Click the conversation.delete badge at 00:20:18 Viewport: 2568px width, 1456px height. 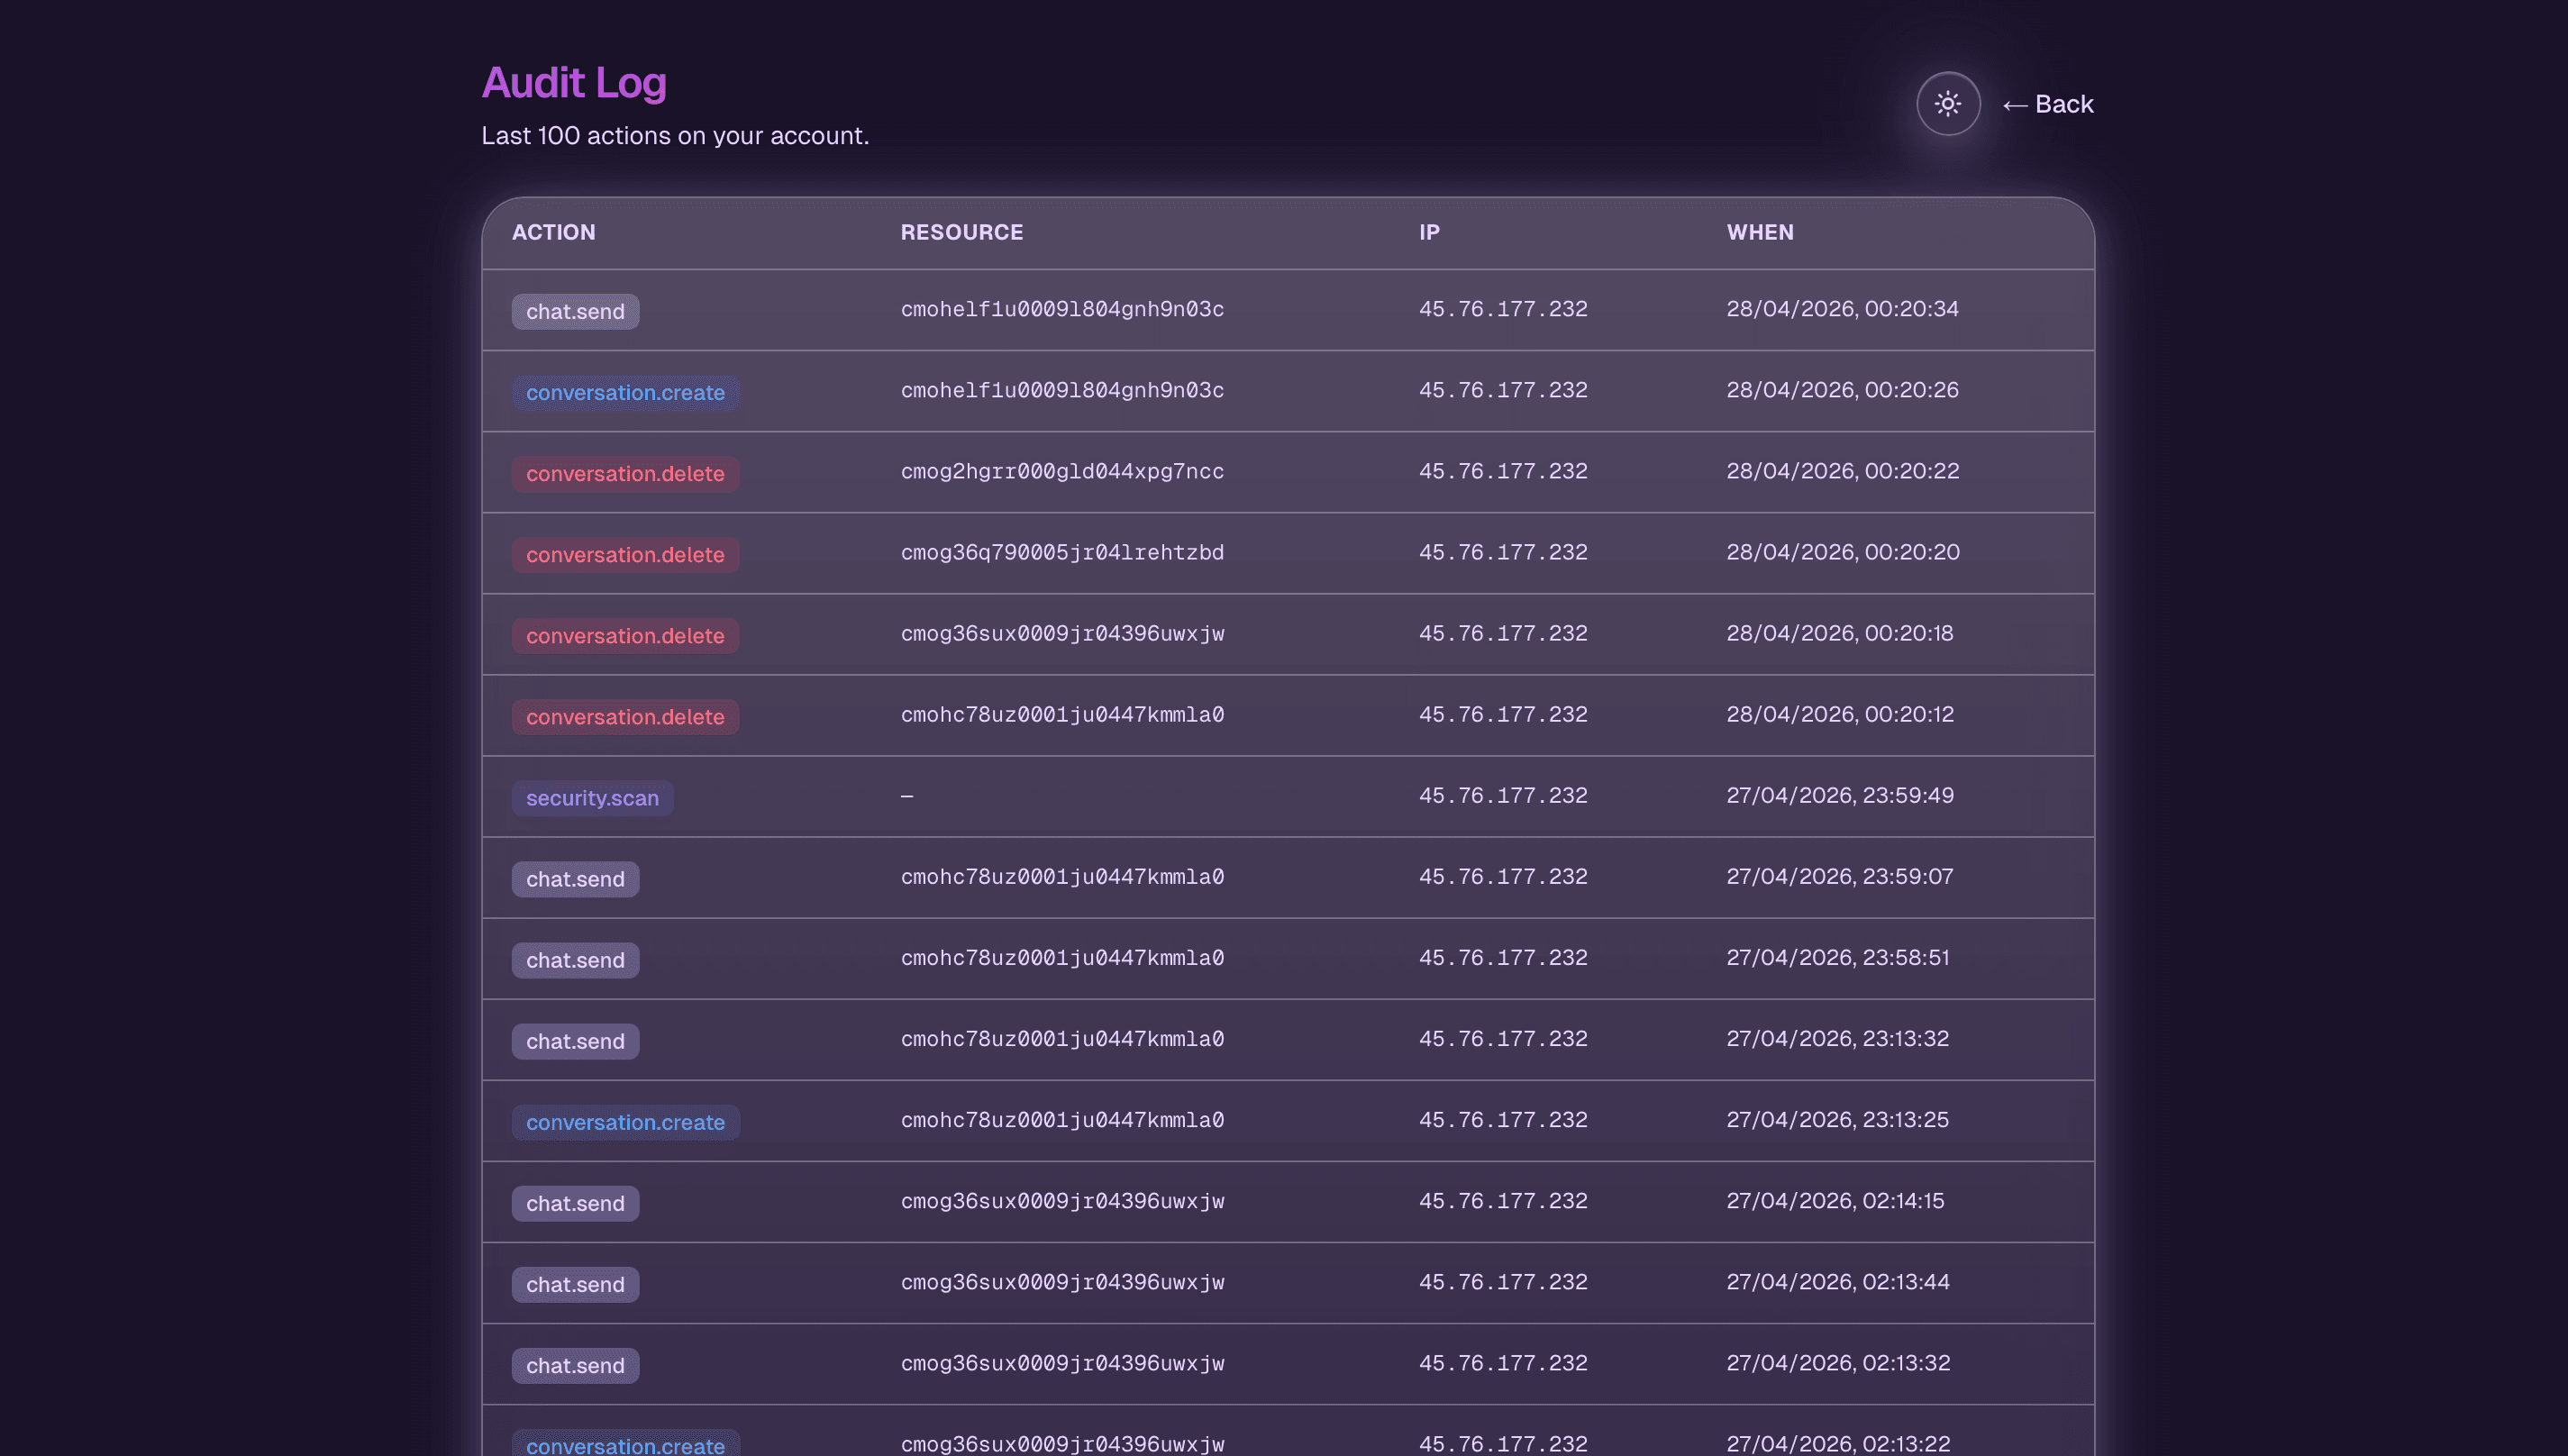[625, 635]
